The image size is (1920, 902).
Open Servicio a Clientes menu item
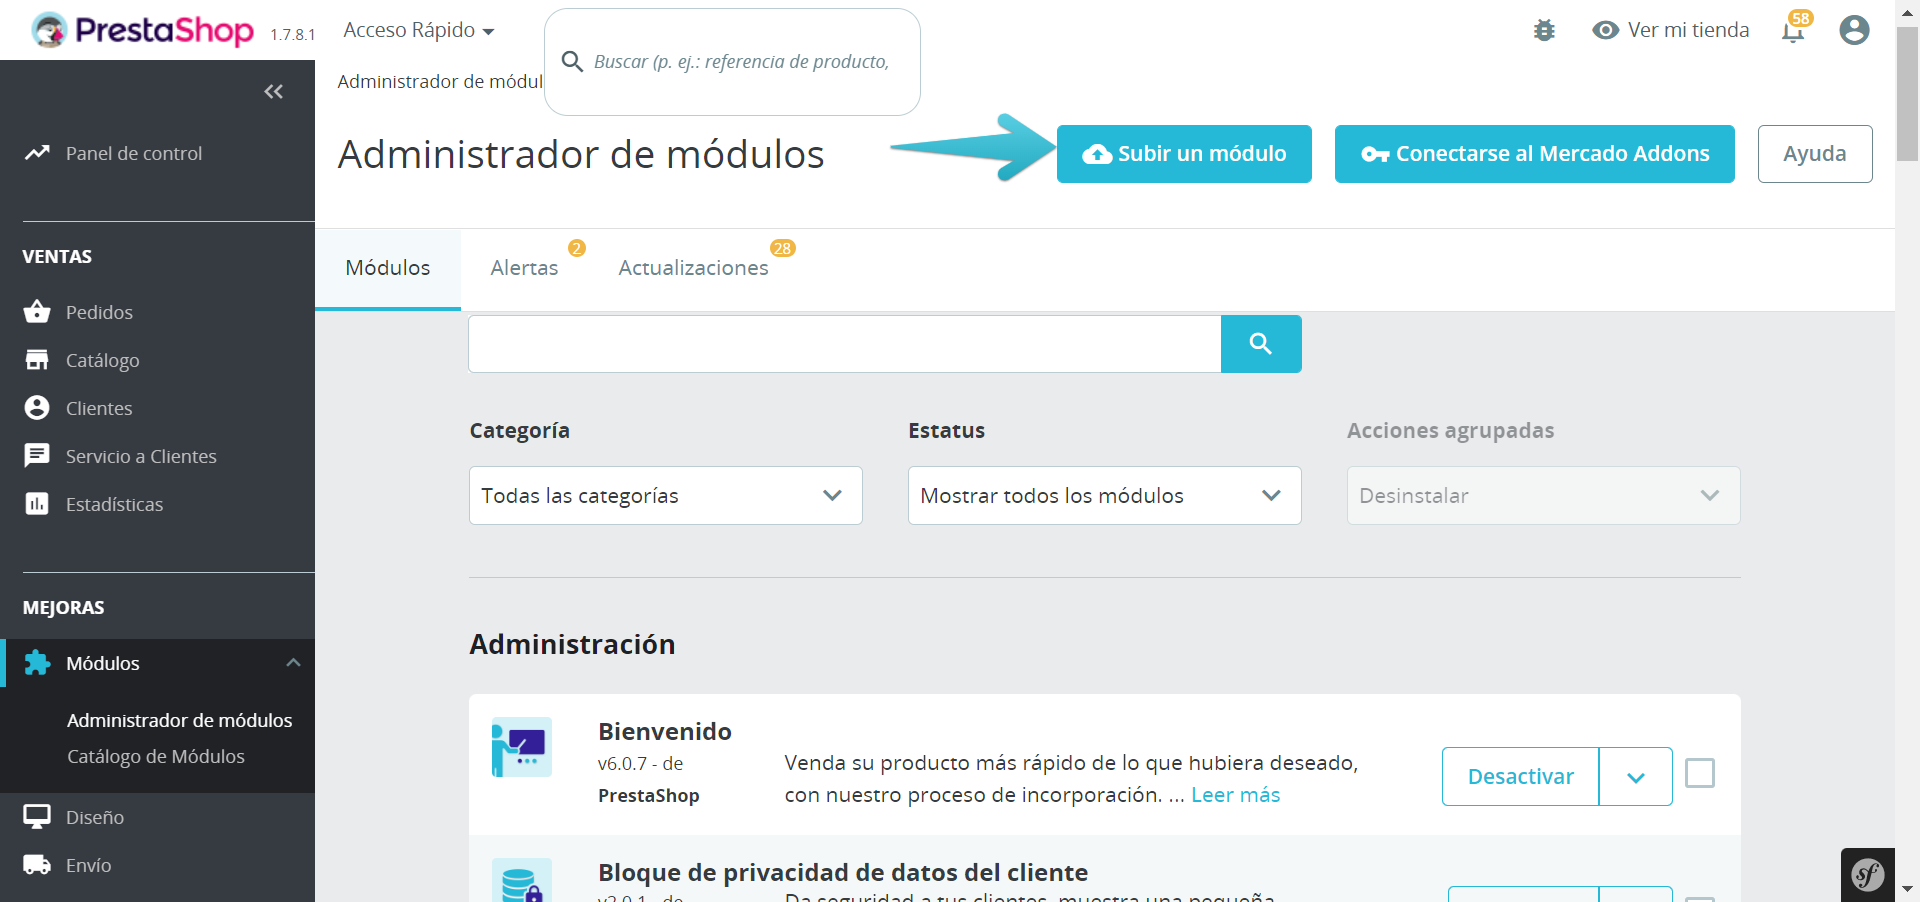coord(141,456)
